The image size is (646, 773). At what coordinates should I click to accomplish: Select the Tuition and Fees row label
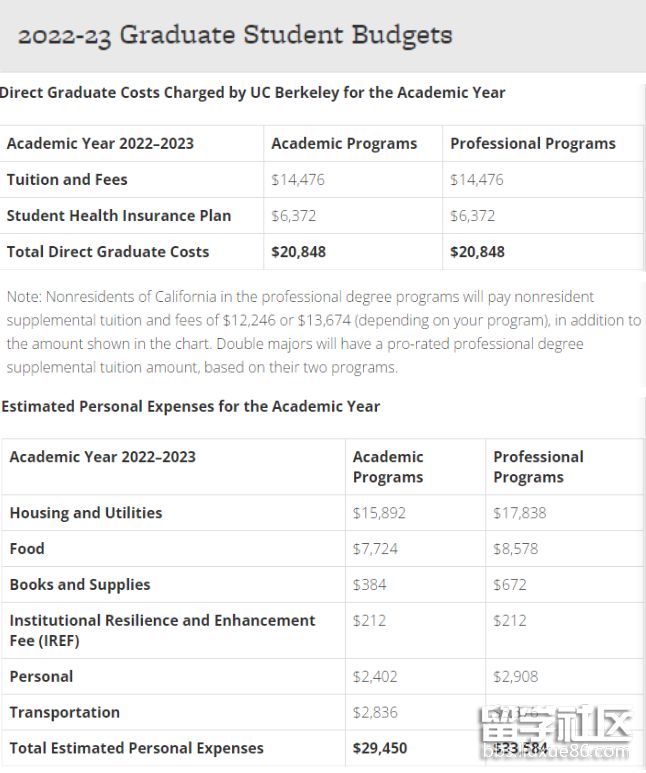click(x=67, y=180)
